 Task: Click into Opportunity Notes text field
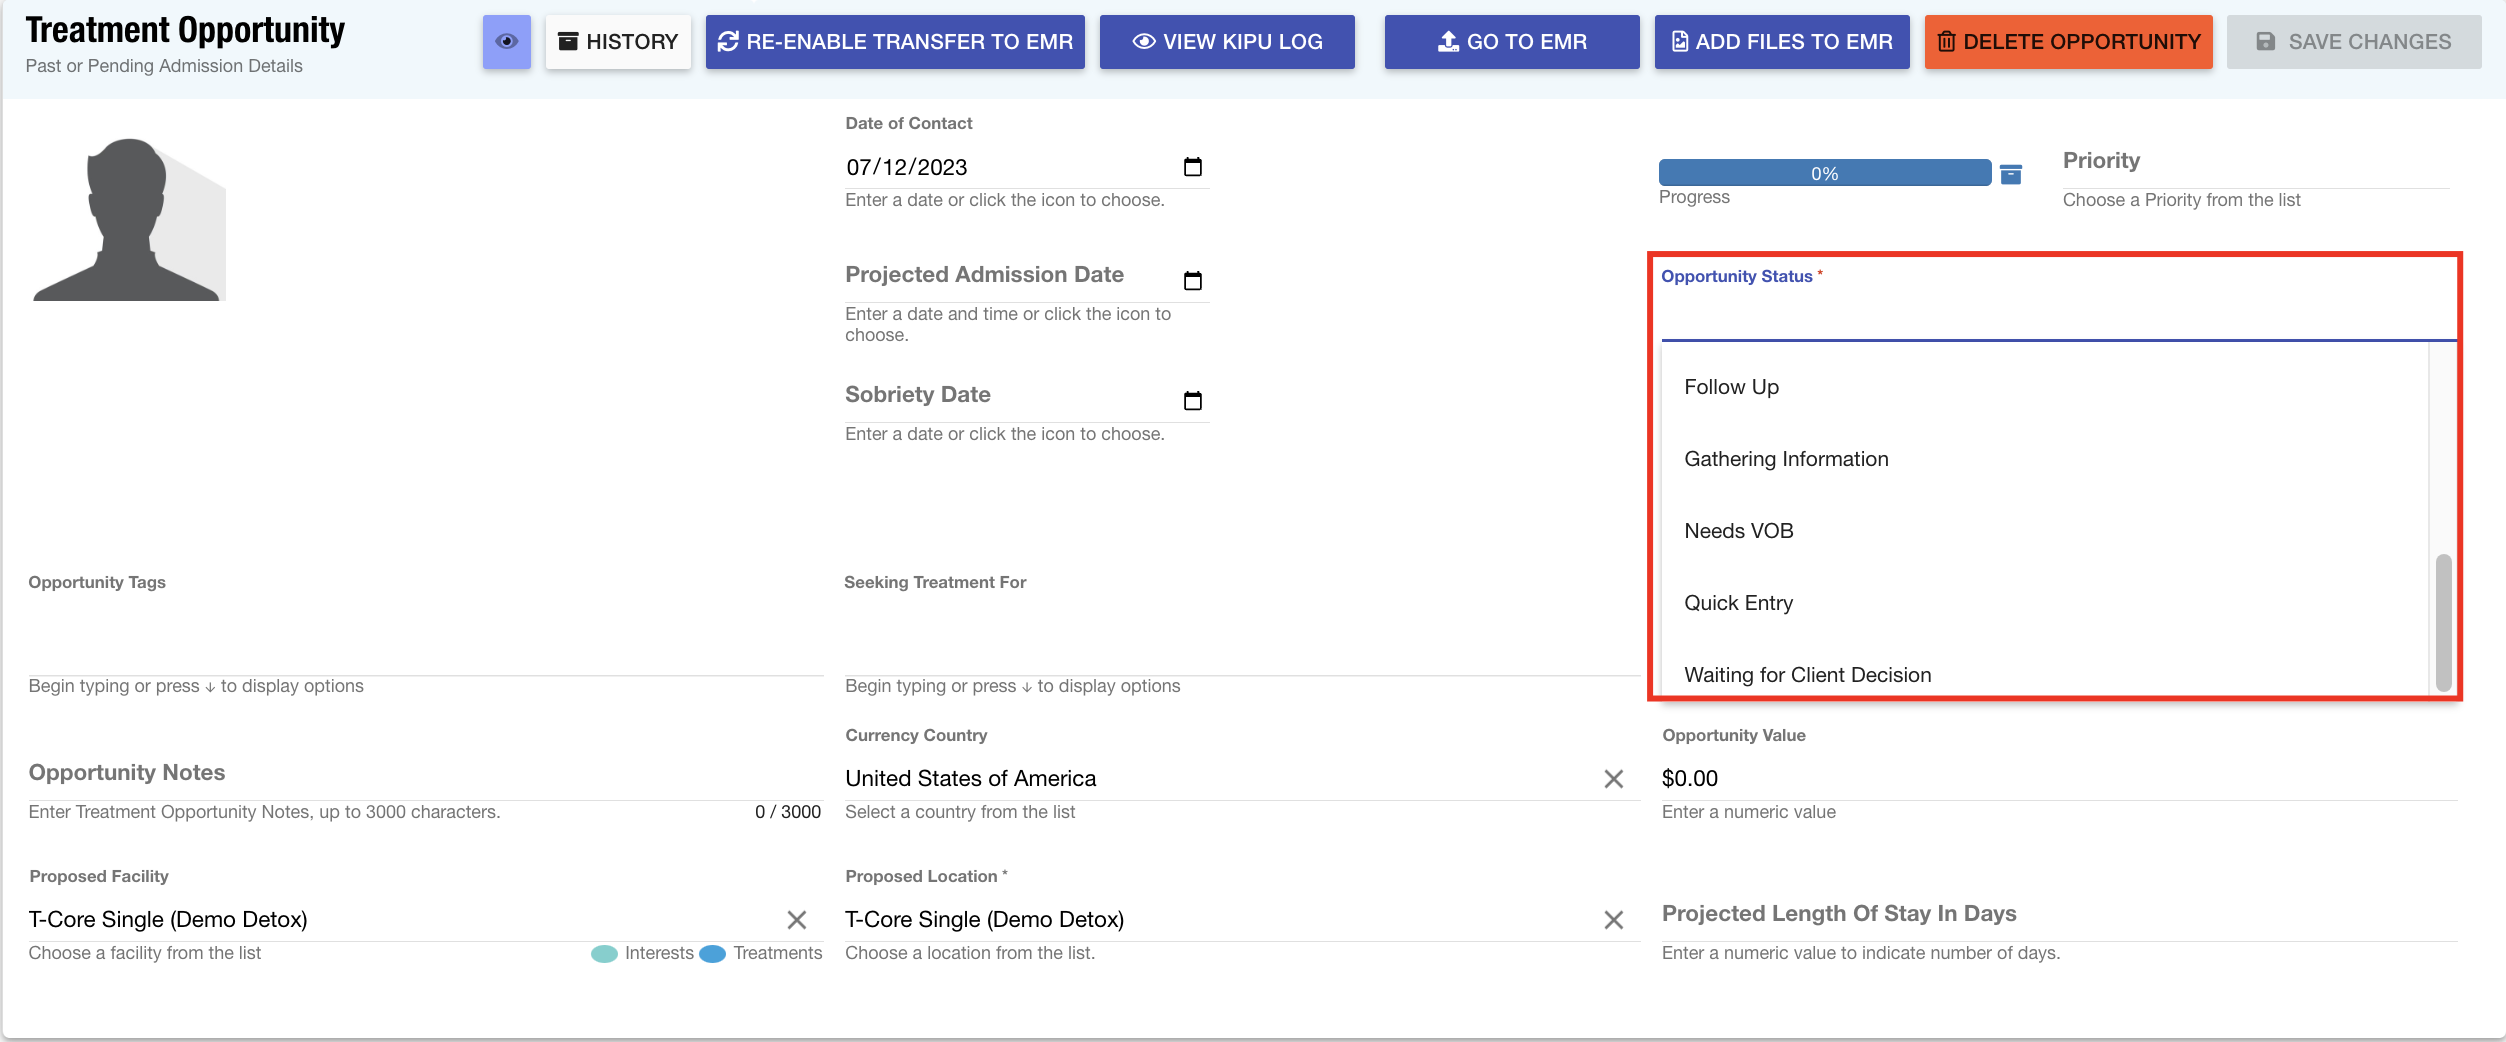425,774
